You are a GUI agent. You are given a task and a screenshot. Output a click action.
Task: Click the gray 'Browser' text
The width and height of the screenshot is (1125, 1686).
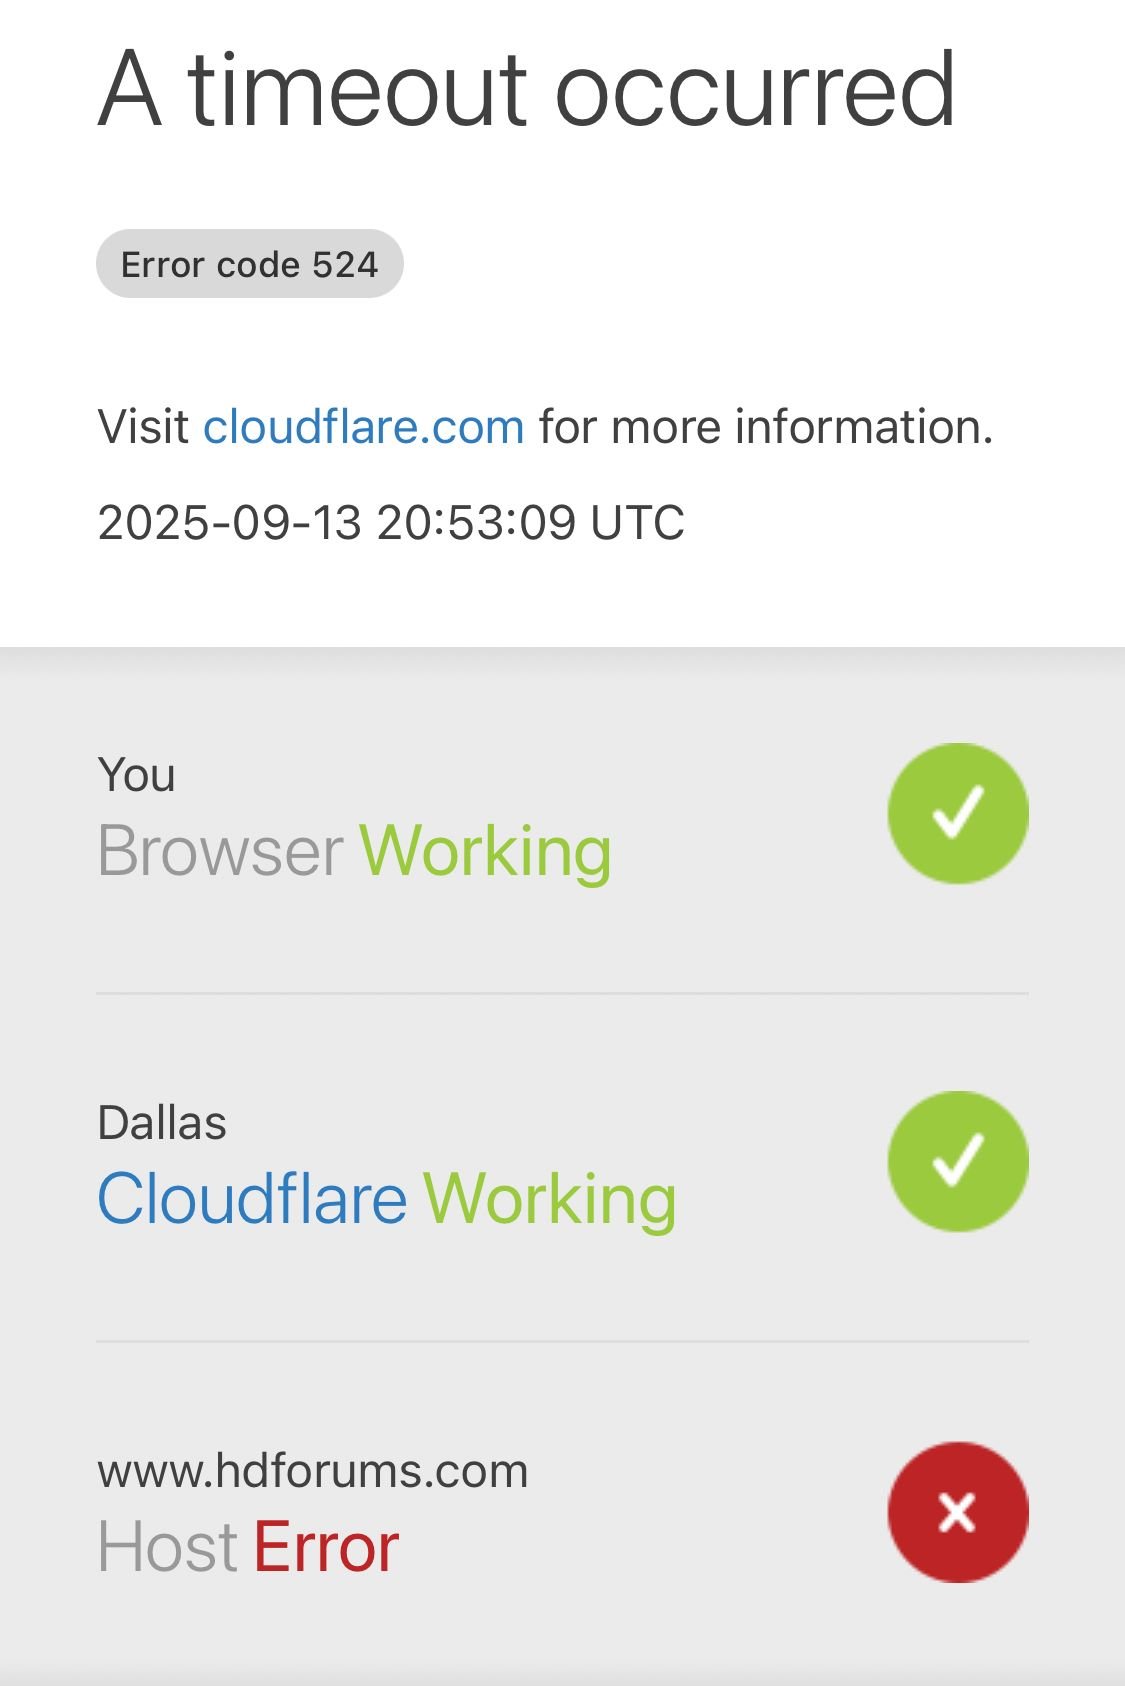click(221, 851)
